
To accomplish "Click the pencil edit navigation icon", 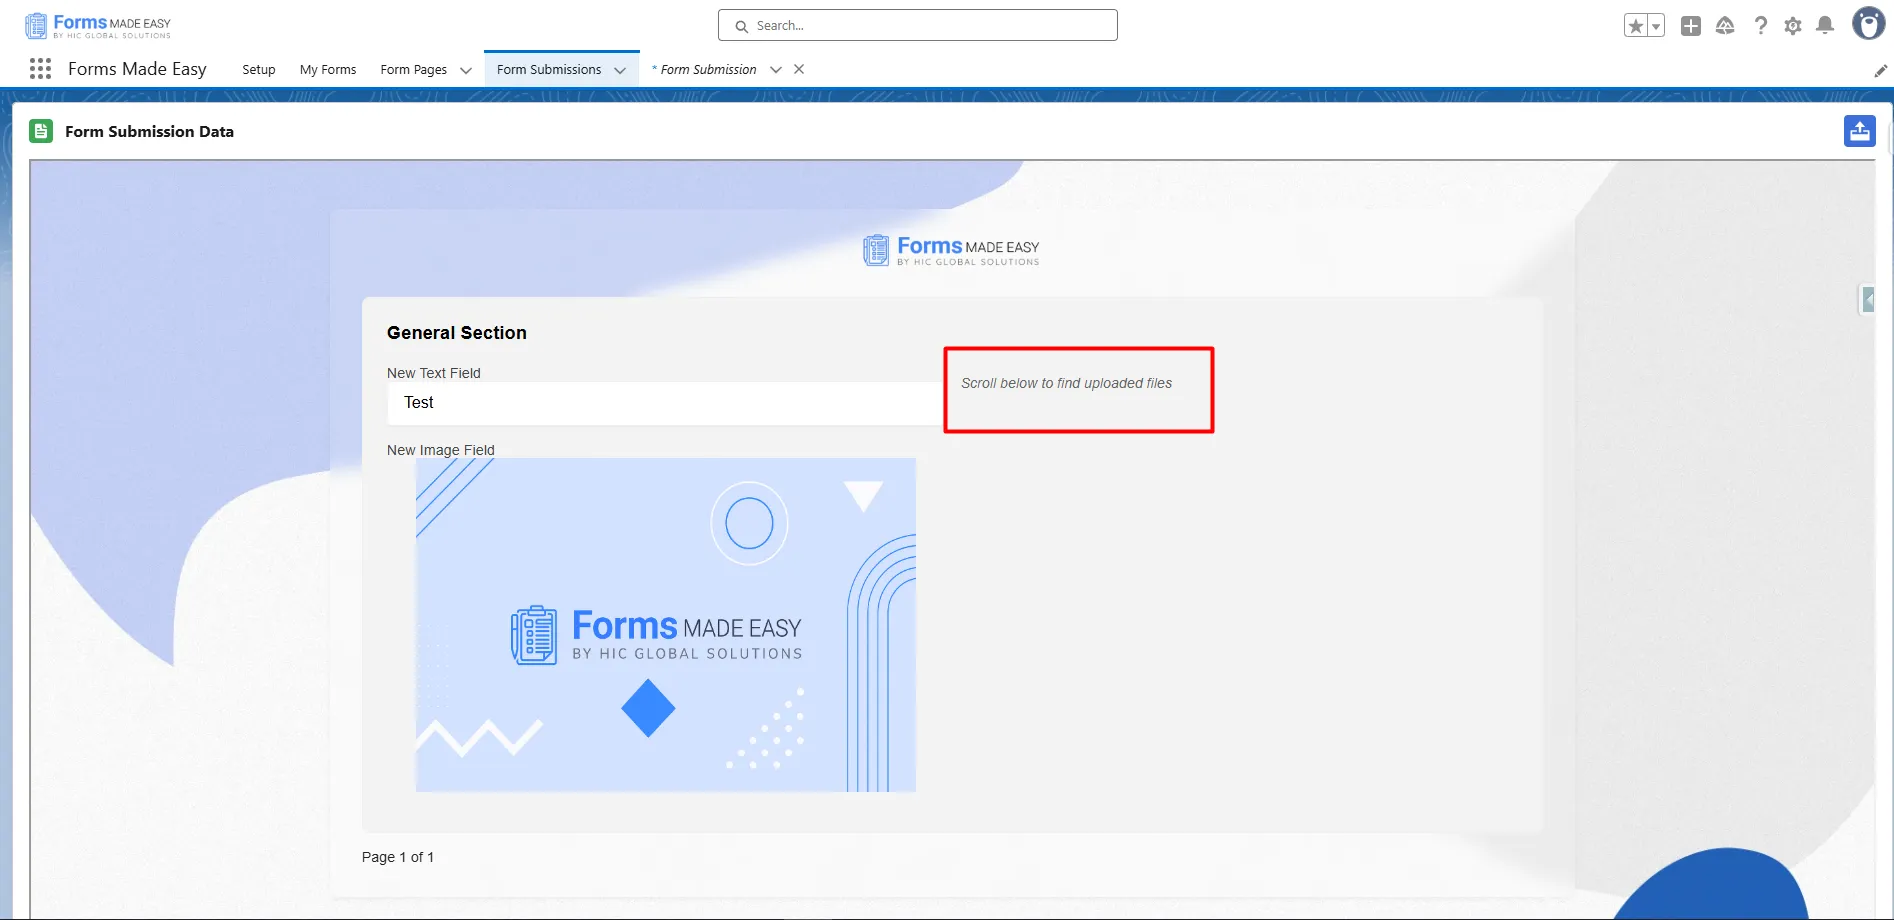I will (1880, 70).
